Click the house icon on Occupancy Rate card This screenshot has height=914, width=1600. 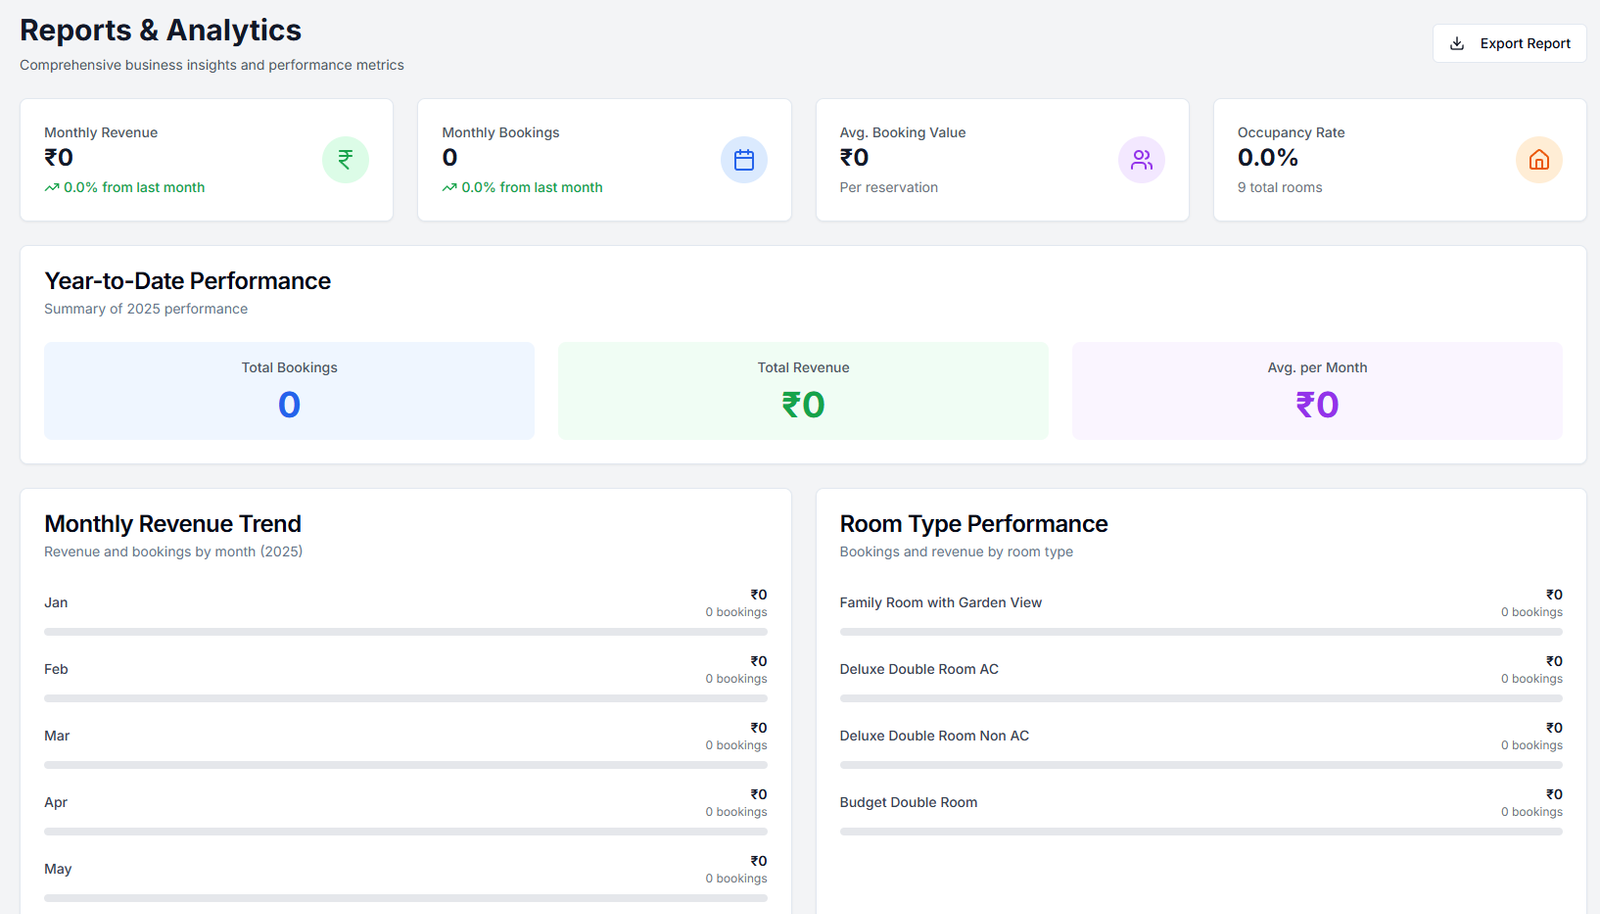[1538, 159]
